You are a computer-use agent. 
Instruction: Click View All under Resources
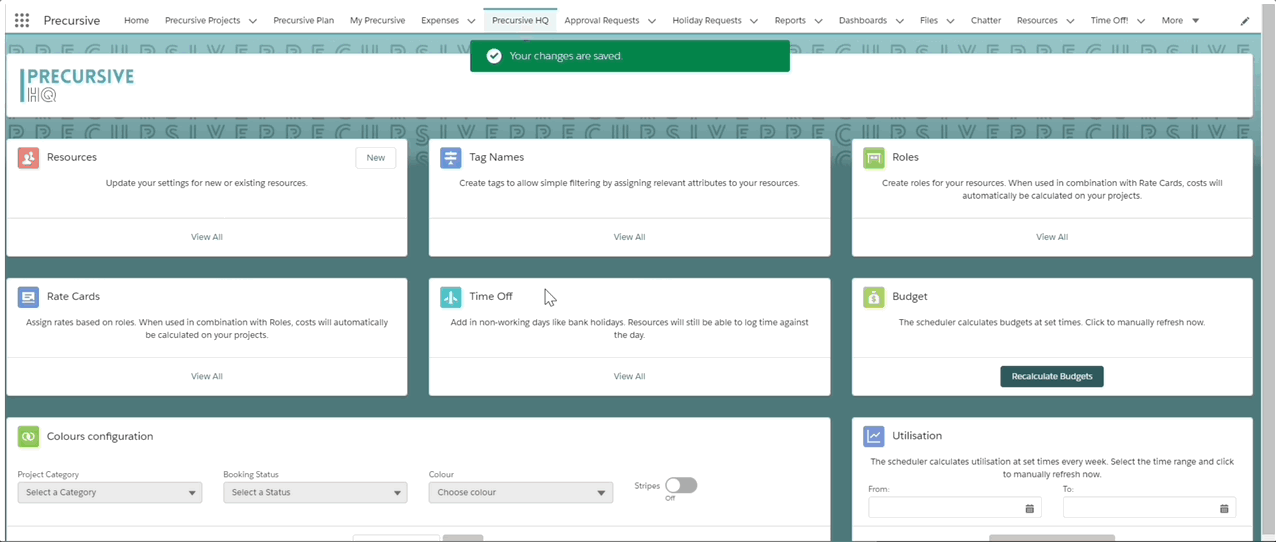tap(207, 237)
